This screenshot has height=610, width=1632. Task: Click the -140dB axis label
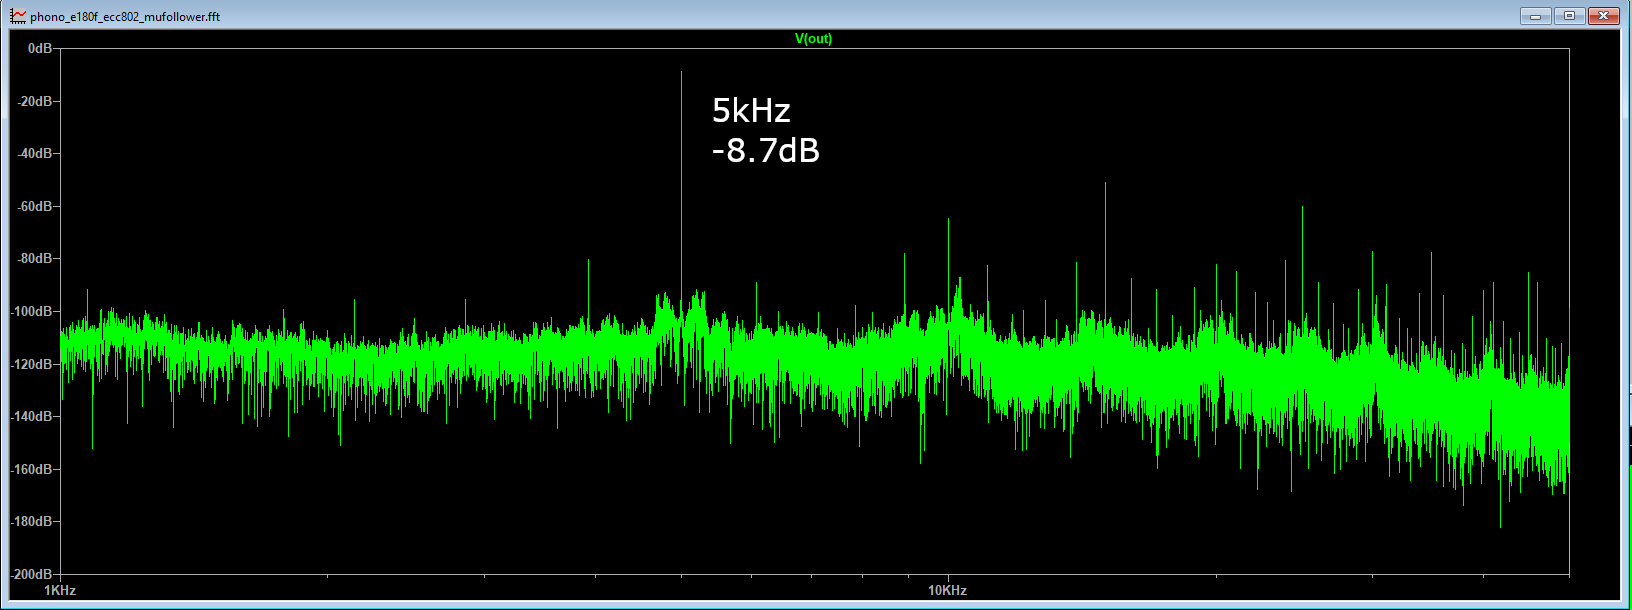(32, 416)
